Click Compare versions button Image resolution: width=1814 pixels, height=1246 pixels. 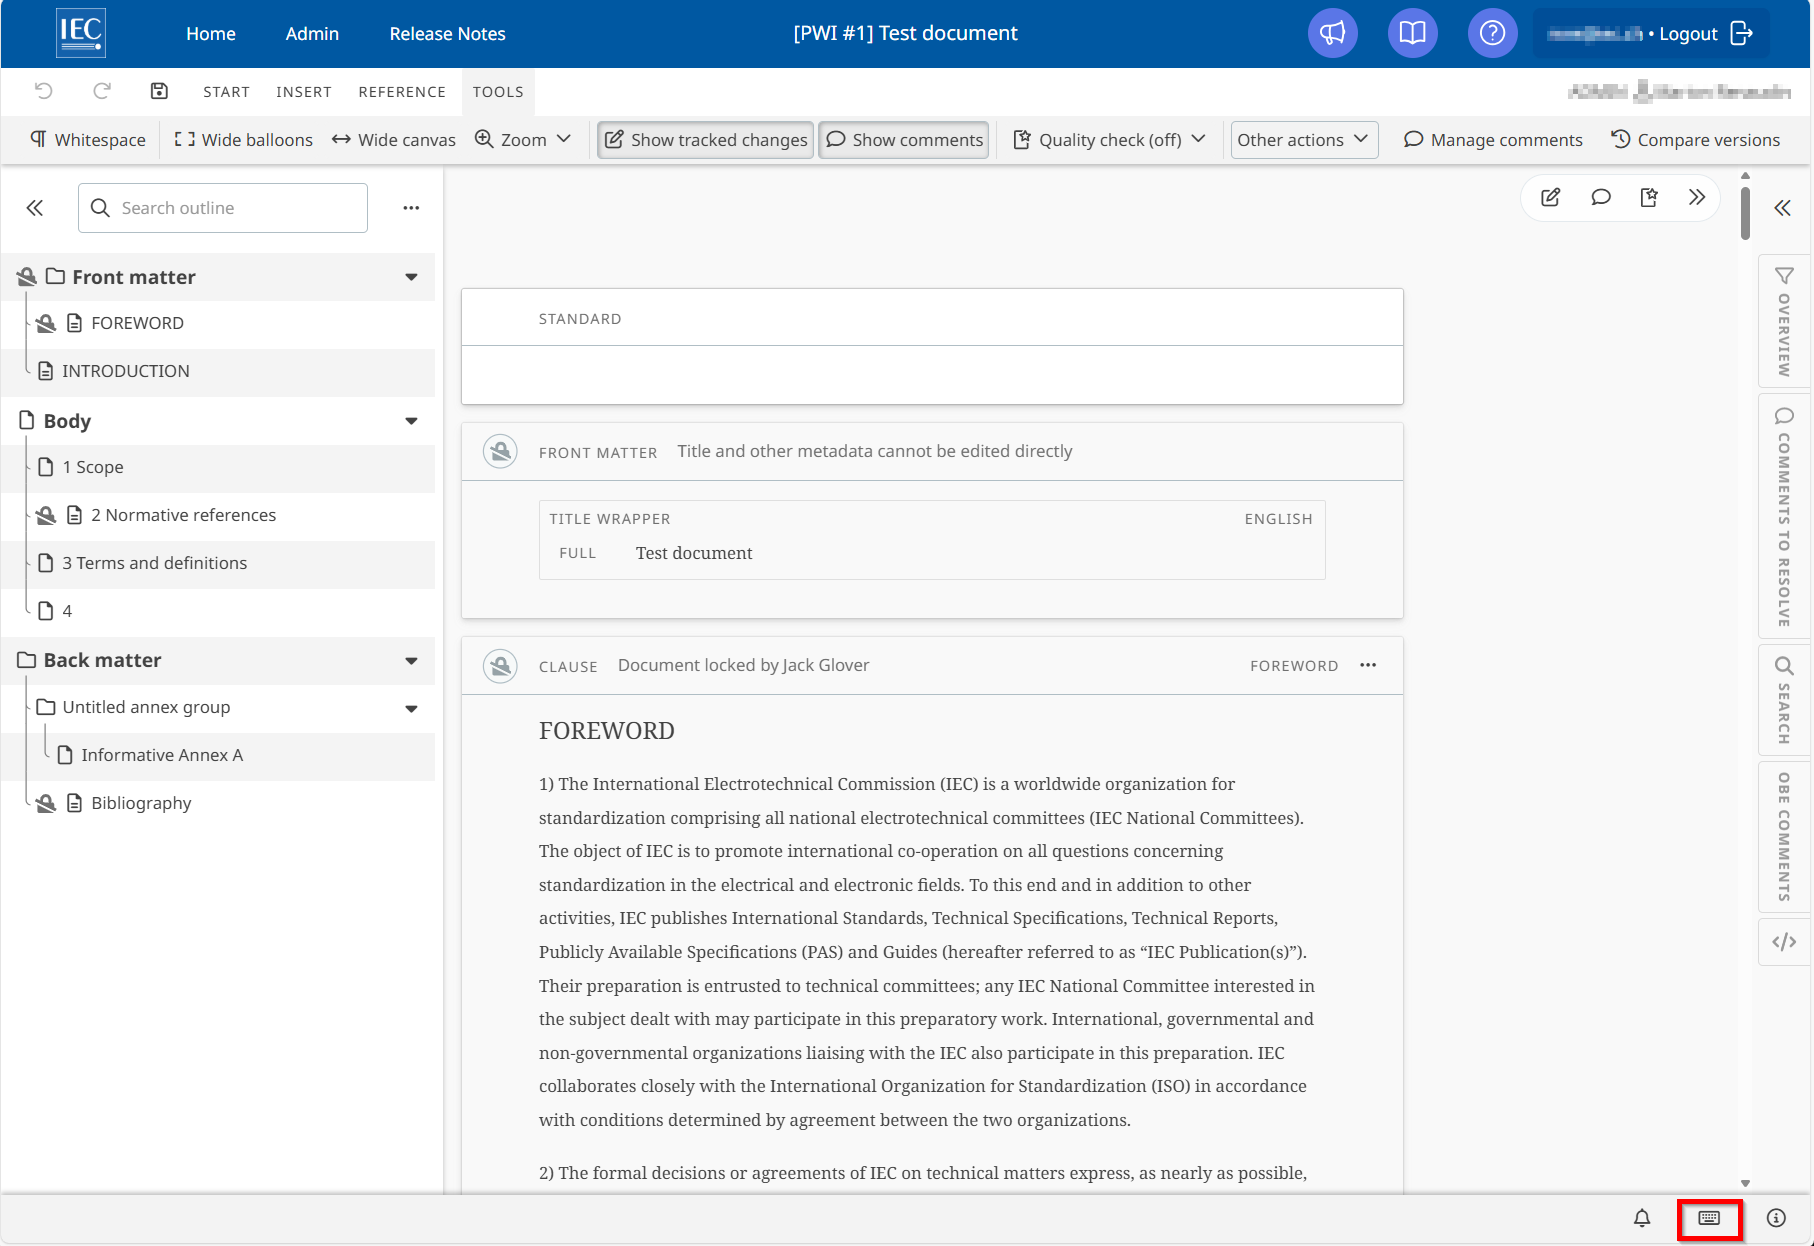[1696, 140]
